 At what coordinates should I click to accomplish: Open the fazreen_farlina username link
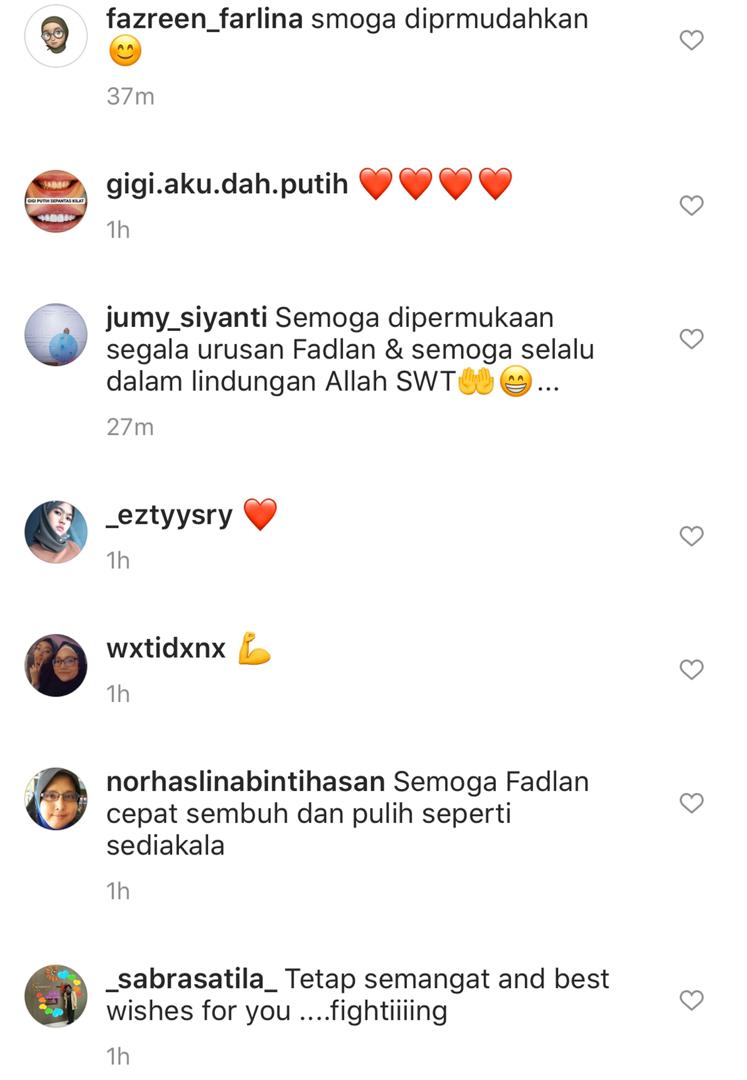pos(204,19)
